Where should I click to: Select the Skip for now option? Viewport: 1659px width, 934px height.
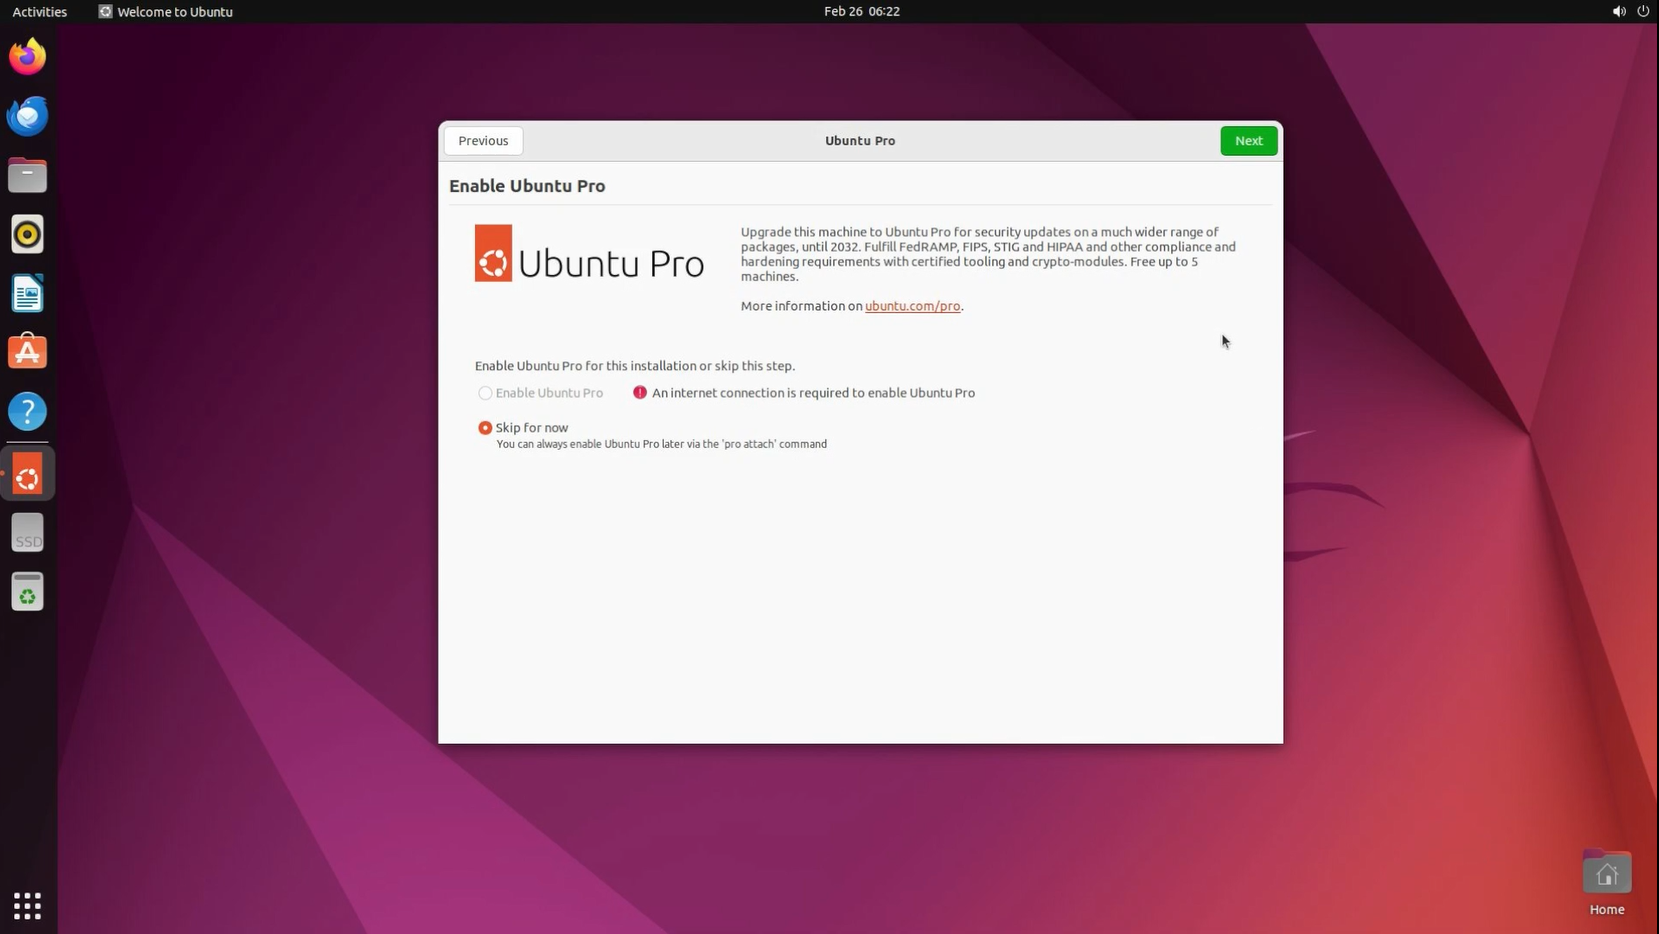point(485,428)
